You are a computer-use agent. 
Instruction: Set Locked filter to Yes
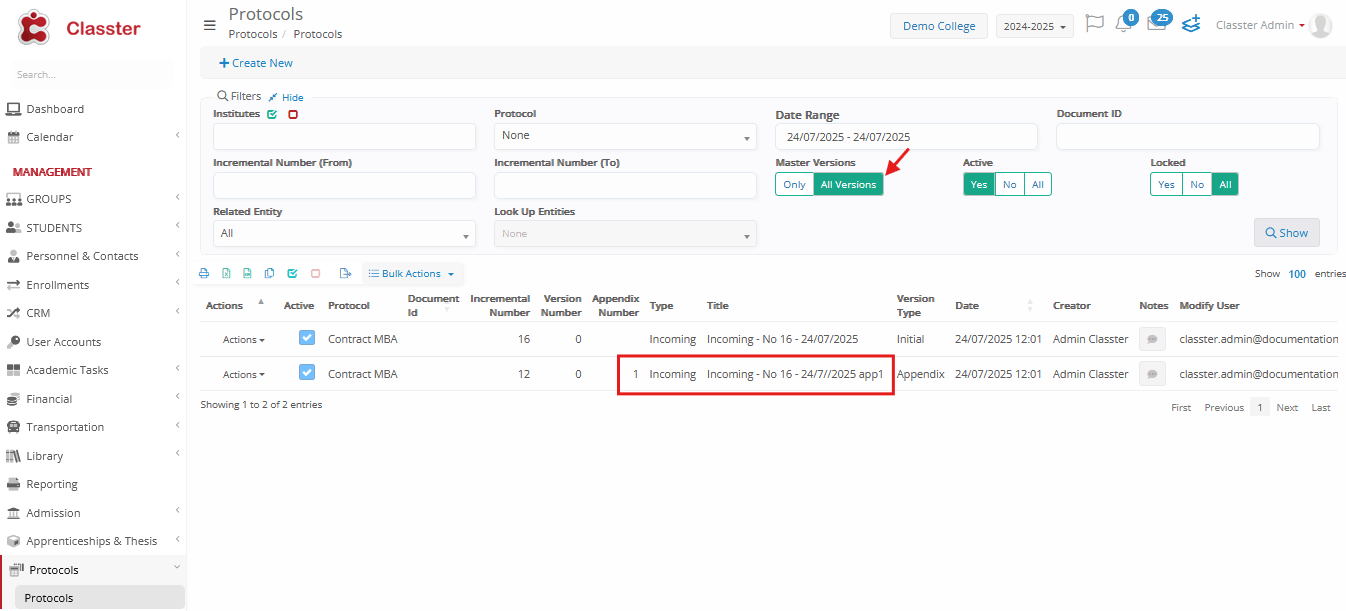coord(1166,184)
